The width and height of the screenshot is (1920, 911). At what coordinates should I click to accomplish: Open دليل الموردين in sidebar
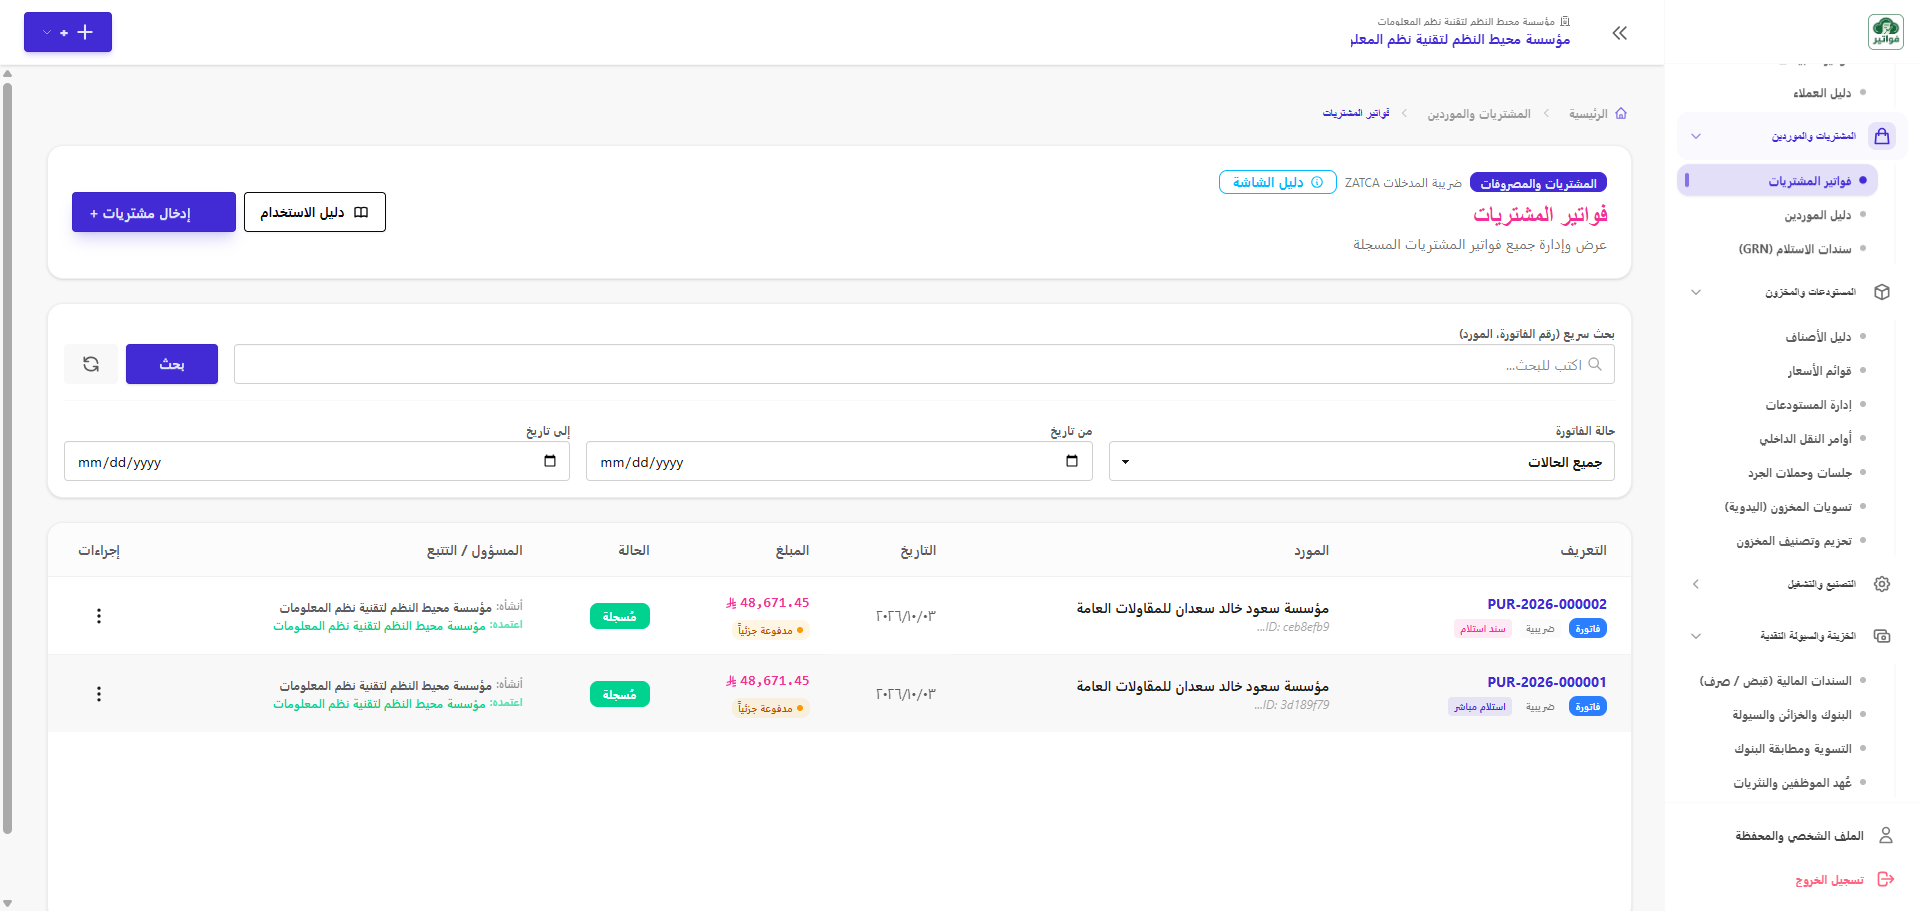coord(1817,215)
